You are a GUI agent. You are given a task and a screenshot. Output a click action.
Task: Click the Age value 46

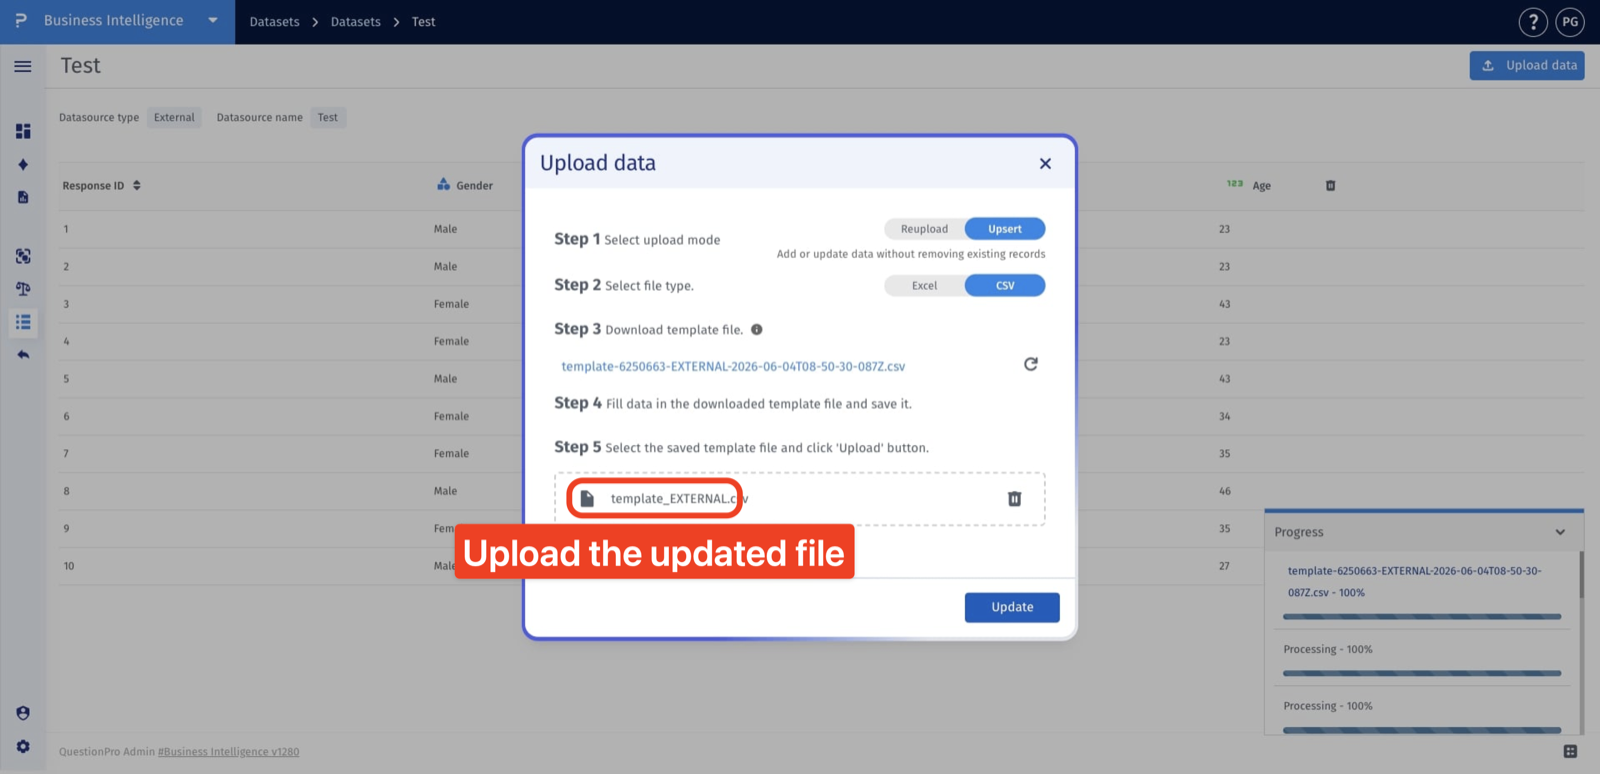click(x=1225, y=491)
